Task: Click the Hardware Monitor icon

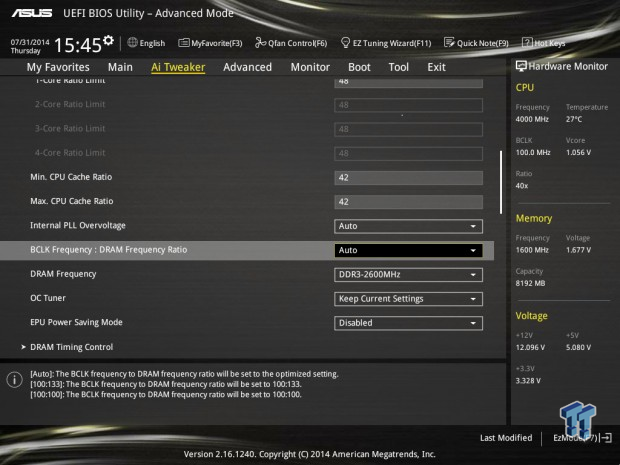Action: (521, 66)
